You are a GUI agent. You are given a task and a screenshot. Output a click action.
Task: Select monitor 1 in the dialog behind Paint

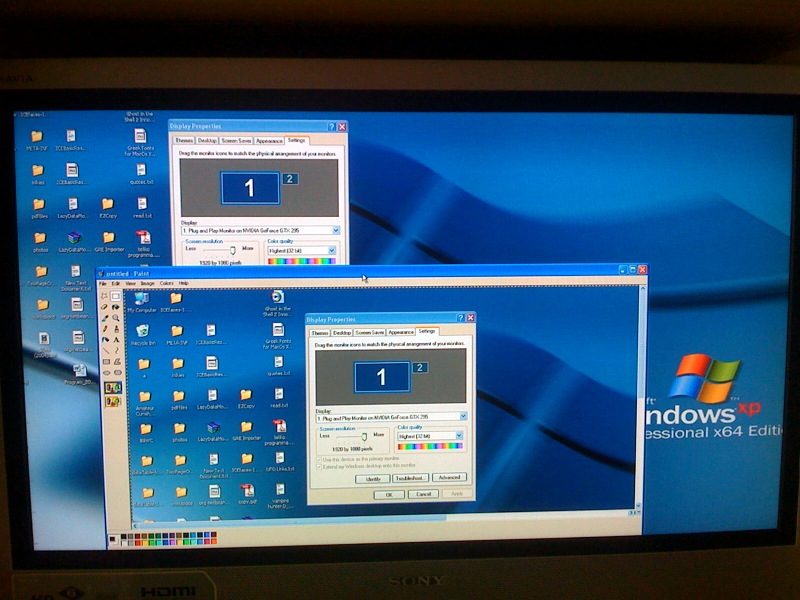tap(250, 188)
